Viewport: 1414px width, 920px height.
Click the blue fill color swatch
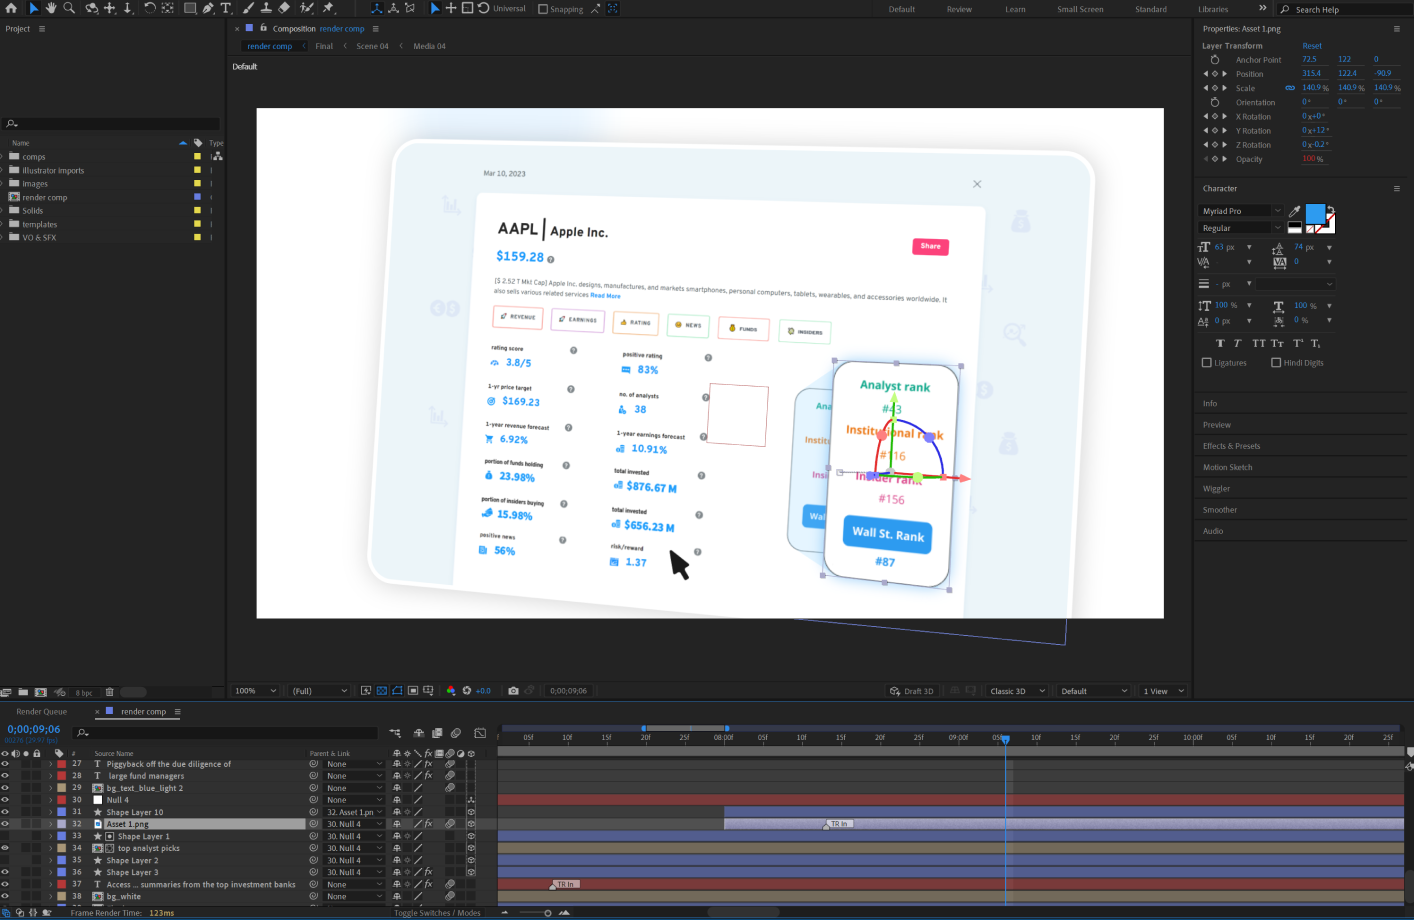pyautogui.click(x=1315, y=213)
